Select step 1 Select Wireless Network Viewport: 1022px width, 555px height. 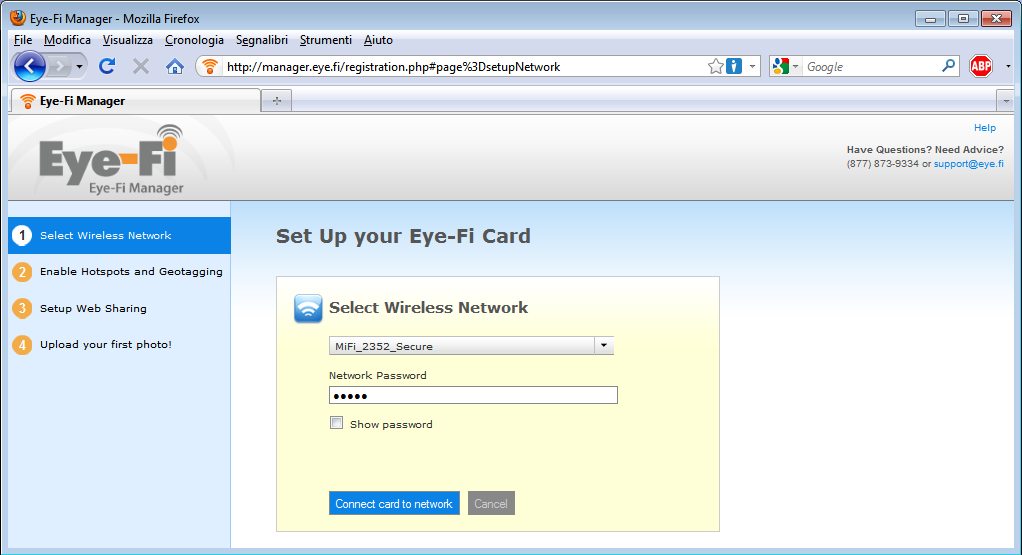tap(119, 235)
